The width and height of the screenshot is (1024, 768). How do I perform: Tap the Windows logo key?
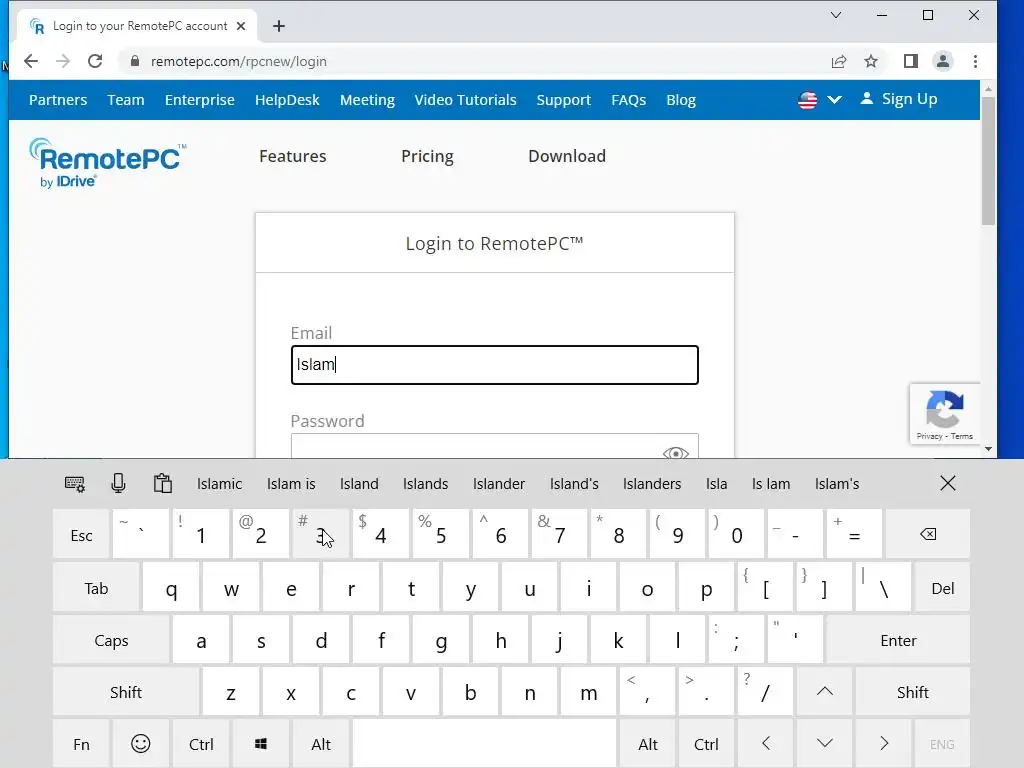[261, 744]
